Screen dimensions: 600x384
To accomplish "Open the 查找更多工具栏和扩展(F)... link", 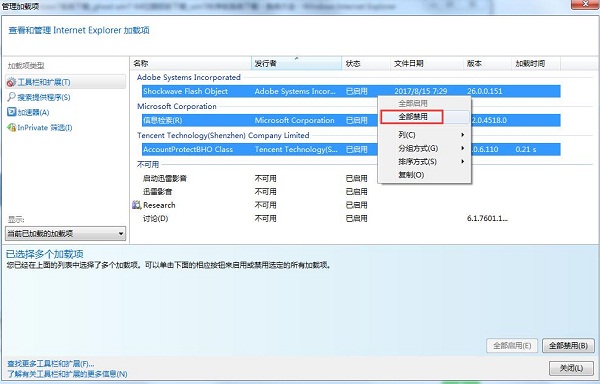I will coord(51,363).
